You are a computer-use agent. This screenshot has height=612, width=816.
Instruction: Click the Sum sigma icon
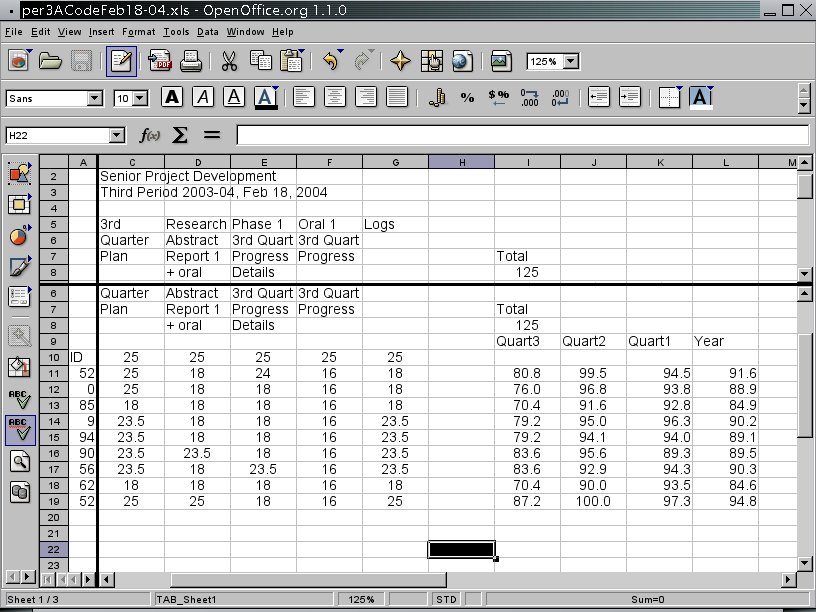coord(180,135)
